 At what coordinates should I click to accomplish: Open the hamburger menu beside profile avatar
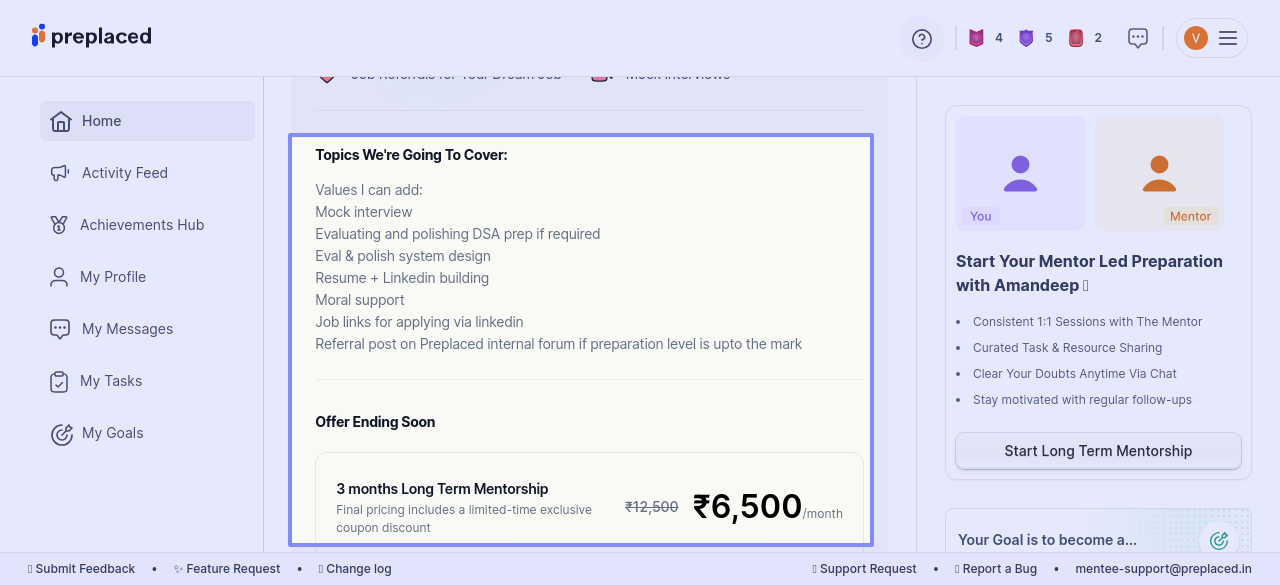click(1228, 38)
